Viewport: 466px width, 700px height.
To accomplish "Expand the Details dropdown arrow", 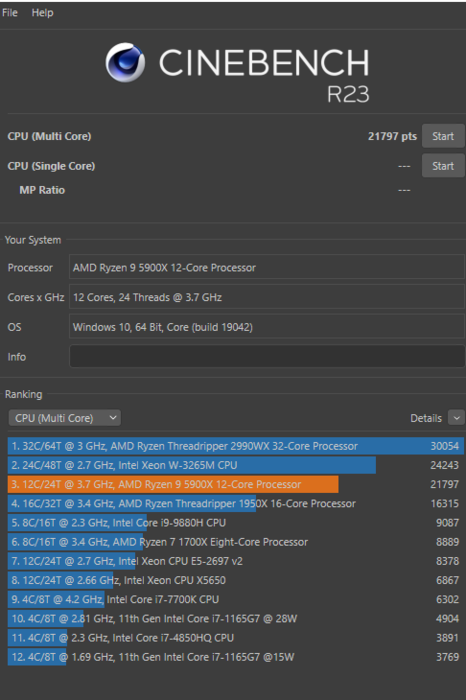I will pos(456,418).
